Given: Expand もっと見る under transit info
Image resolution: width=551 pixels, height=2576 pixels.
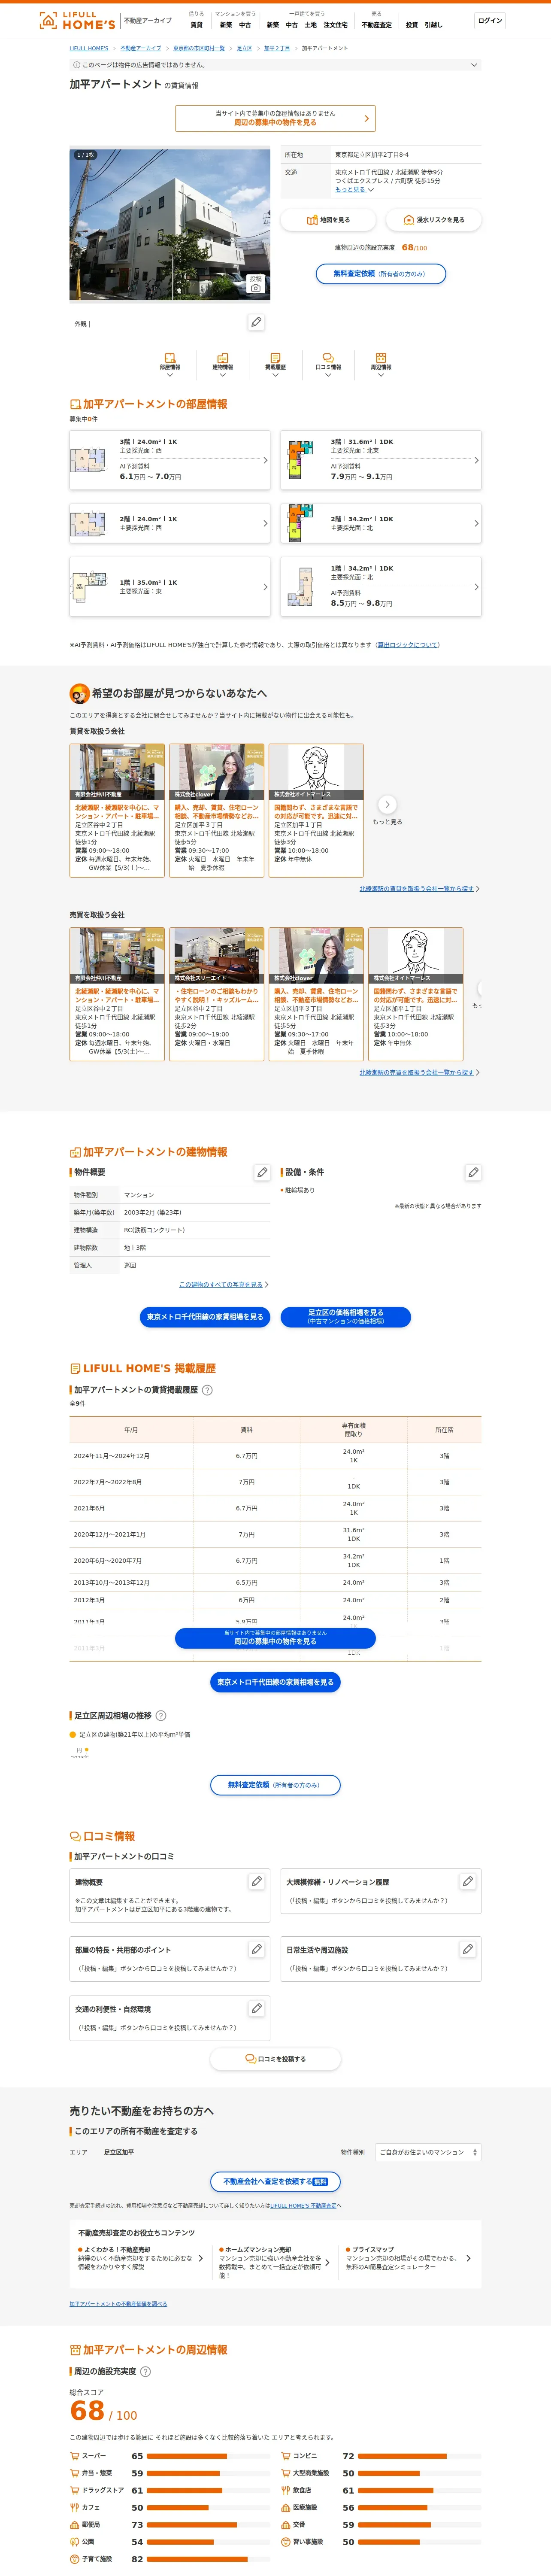Looking at the screenshot, I should coord(354,189).
